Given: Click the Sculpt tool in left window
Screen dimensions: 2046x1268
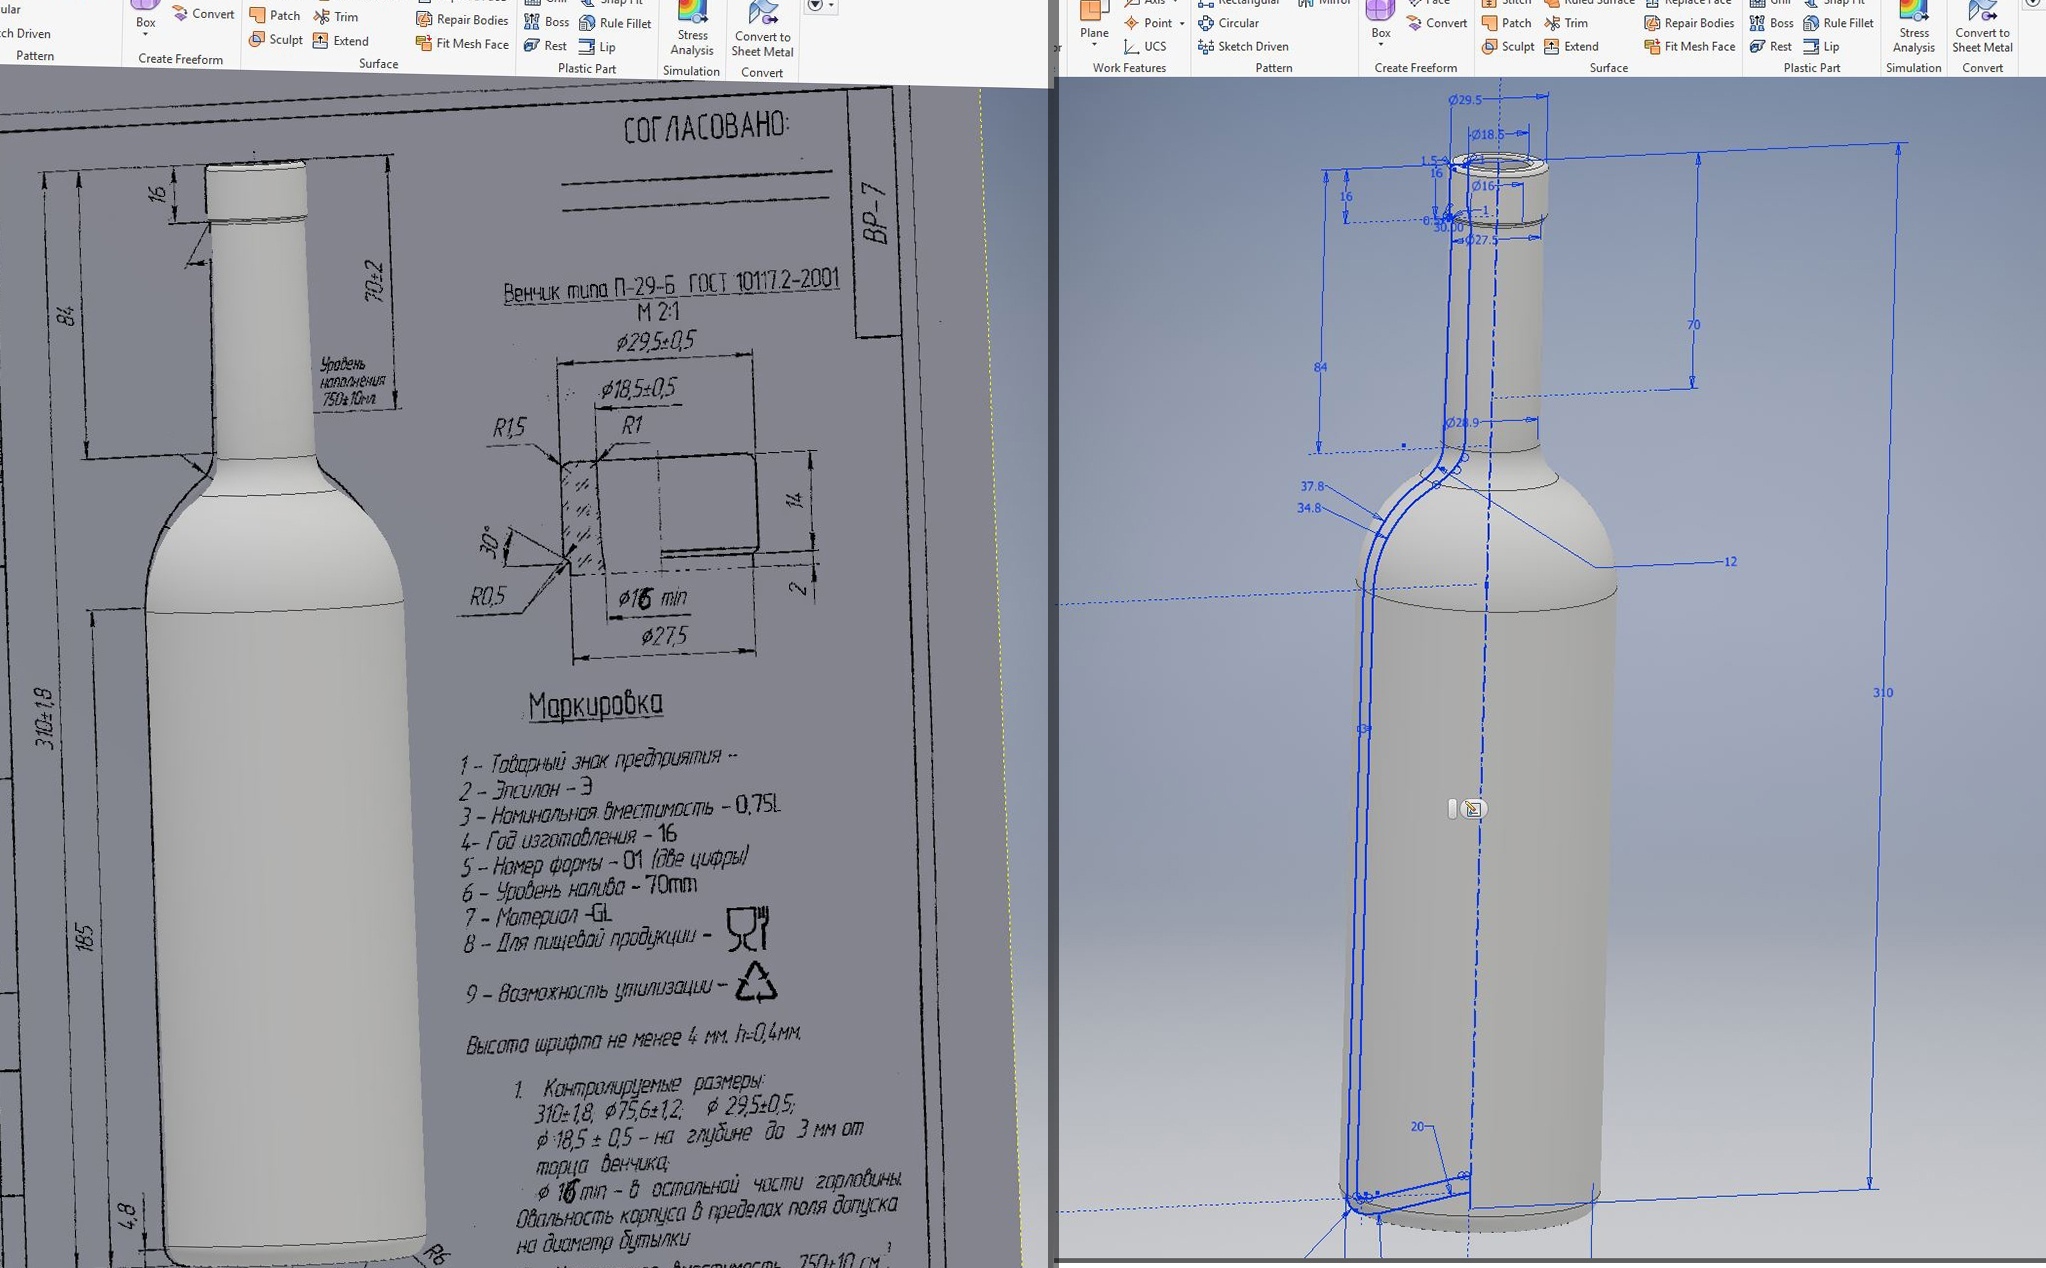Looking at the screenshot, I should click(285, 40).
